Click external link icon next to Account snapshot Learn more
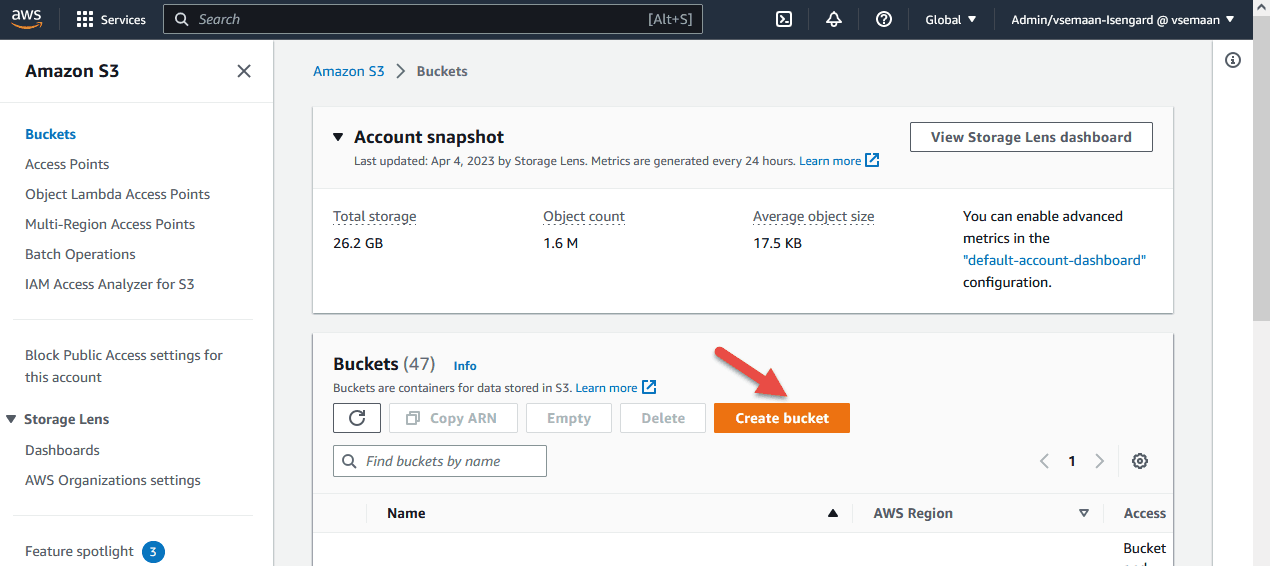Screen dimensions: 1270x566 pyautogui.click(x=872, y=160)
